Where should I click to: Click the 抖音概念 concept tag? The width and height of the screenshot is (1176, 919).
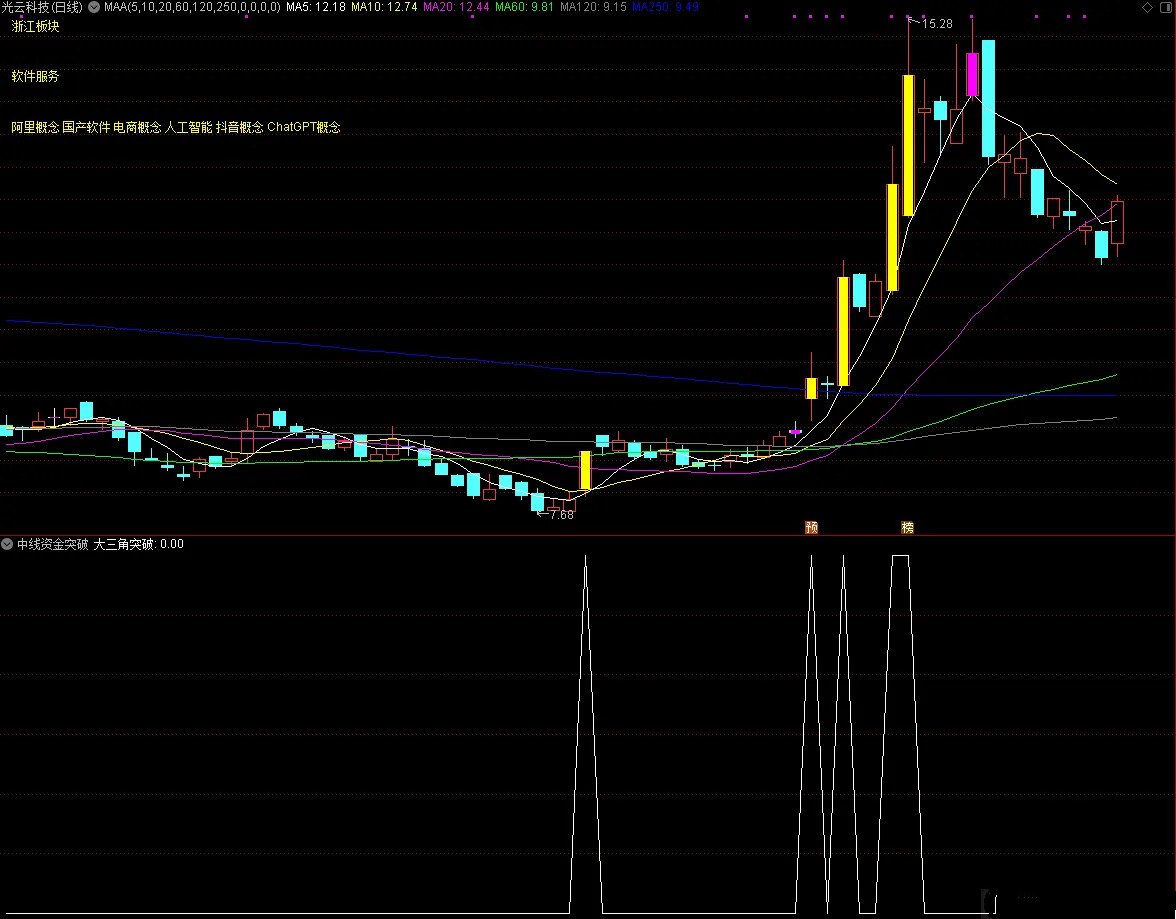click(x=240, y=127)
